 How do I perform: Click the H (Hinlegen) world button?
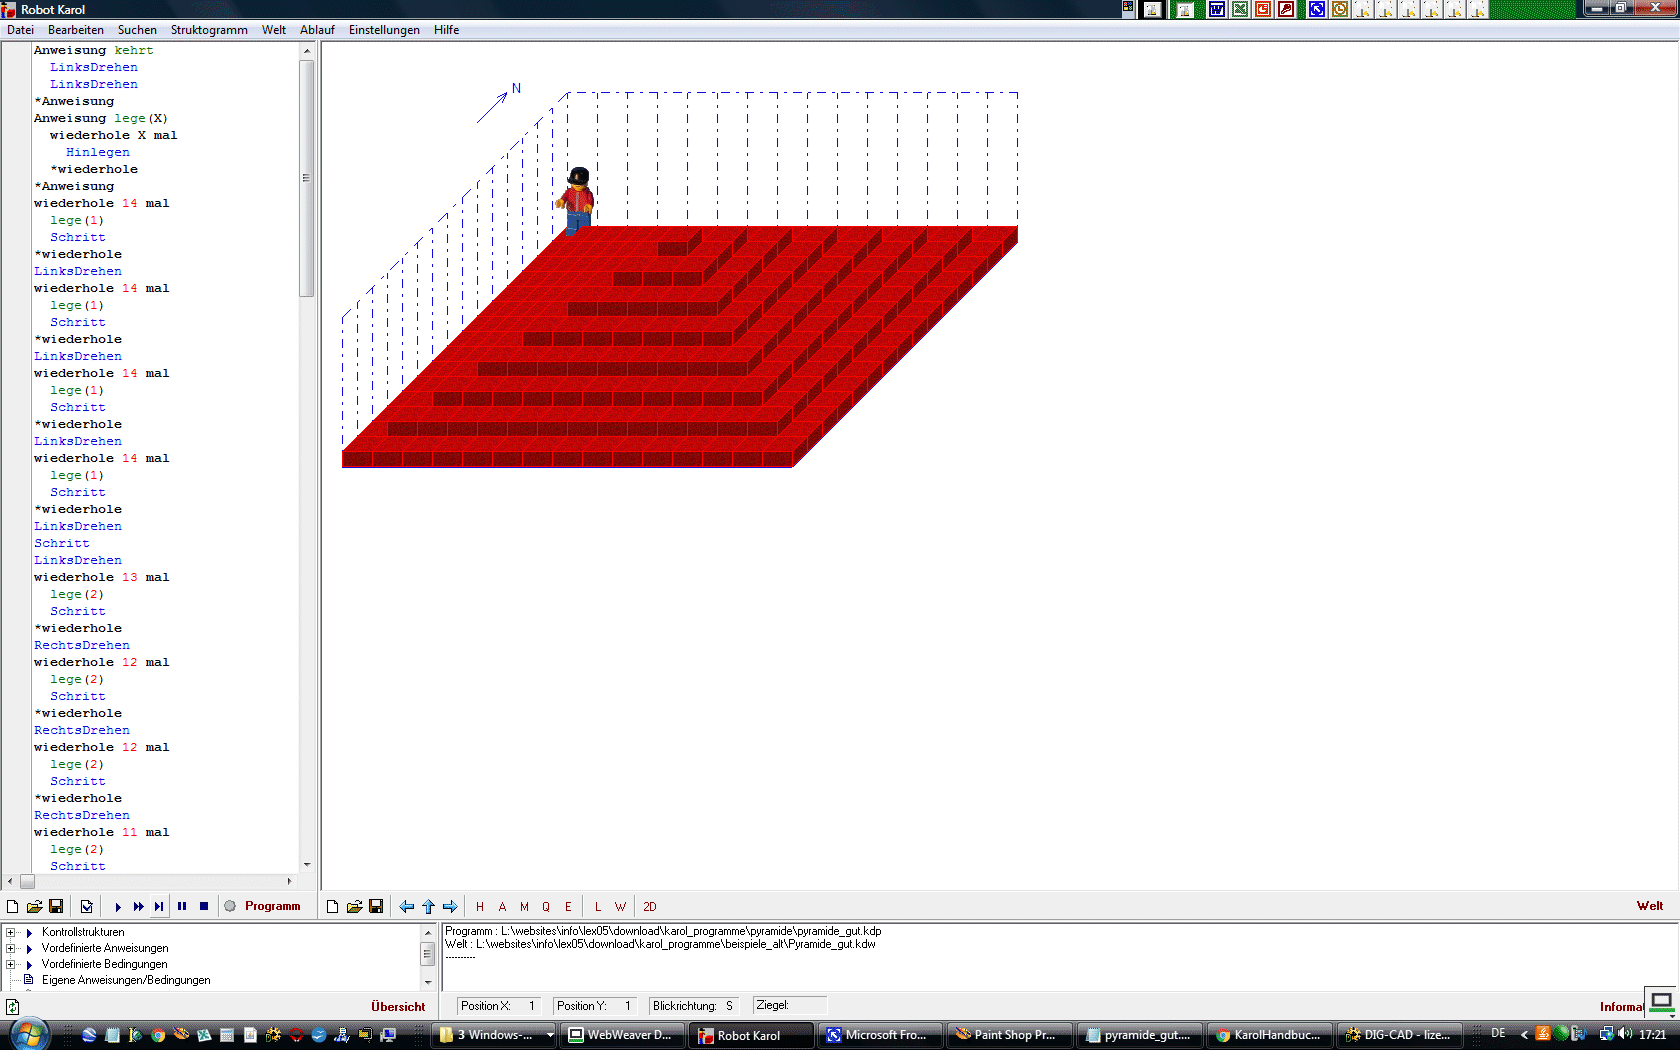[x=480, y=907]
